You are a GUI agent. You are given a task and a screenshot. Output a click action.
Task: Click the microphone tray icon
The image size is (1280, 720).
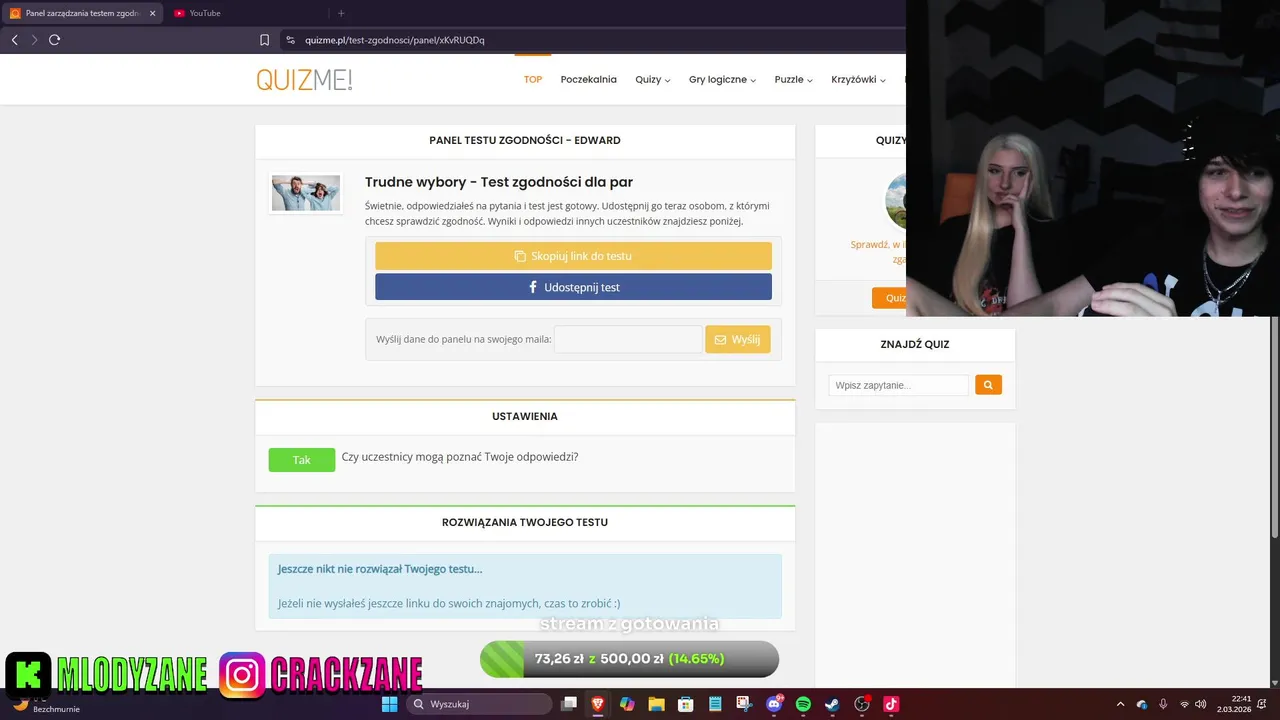coord(1163,705)
